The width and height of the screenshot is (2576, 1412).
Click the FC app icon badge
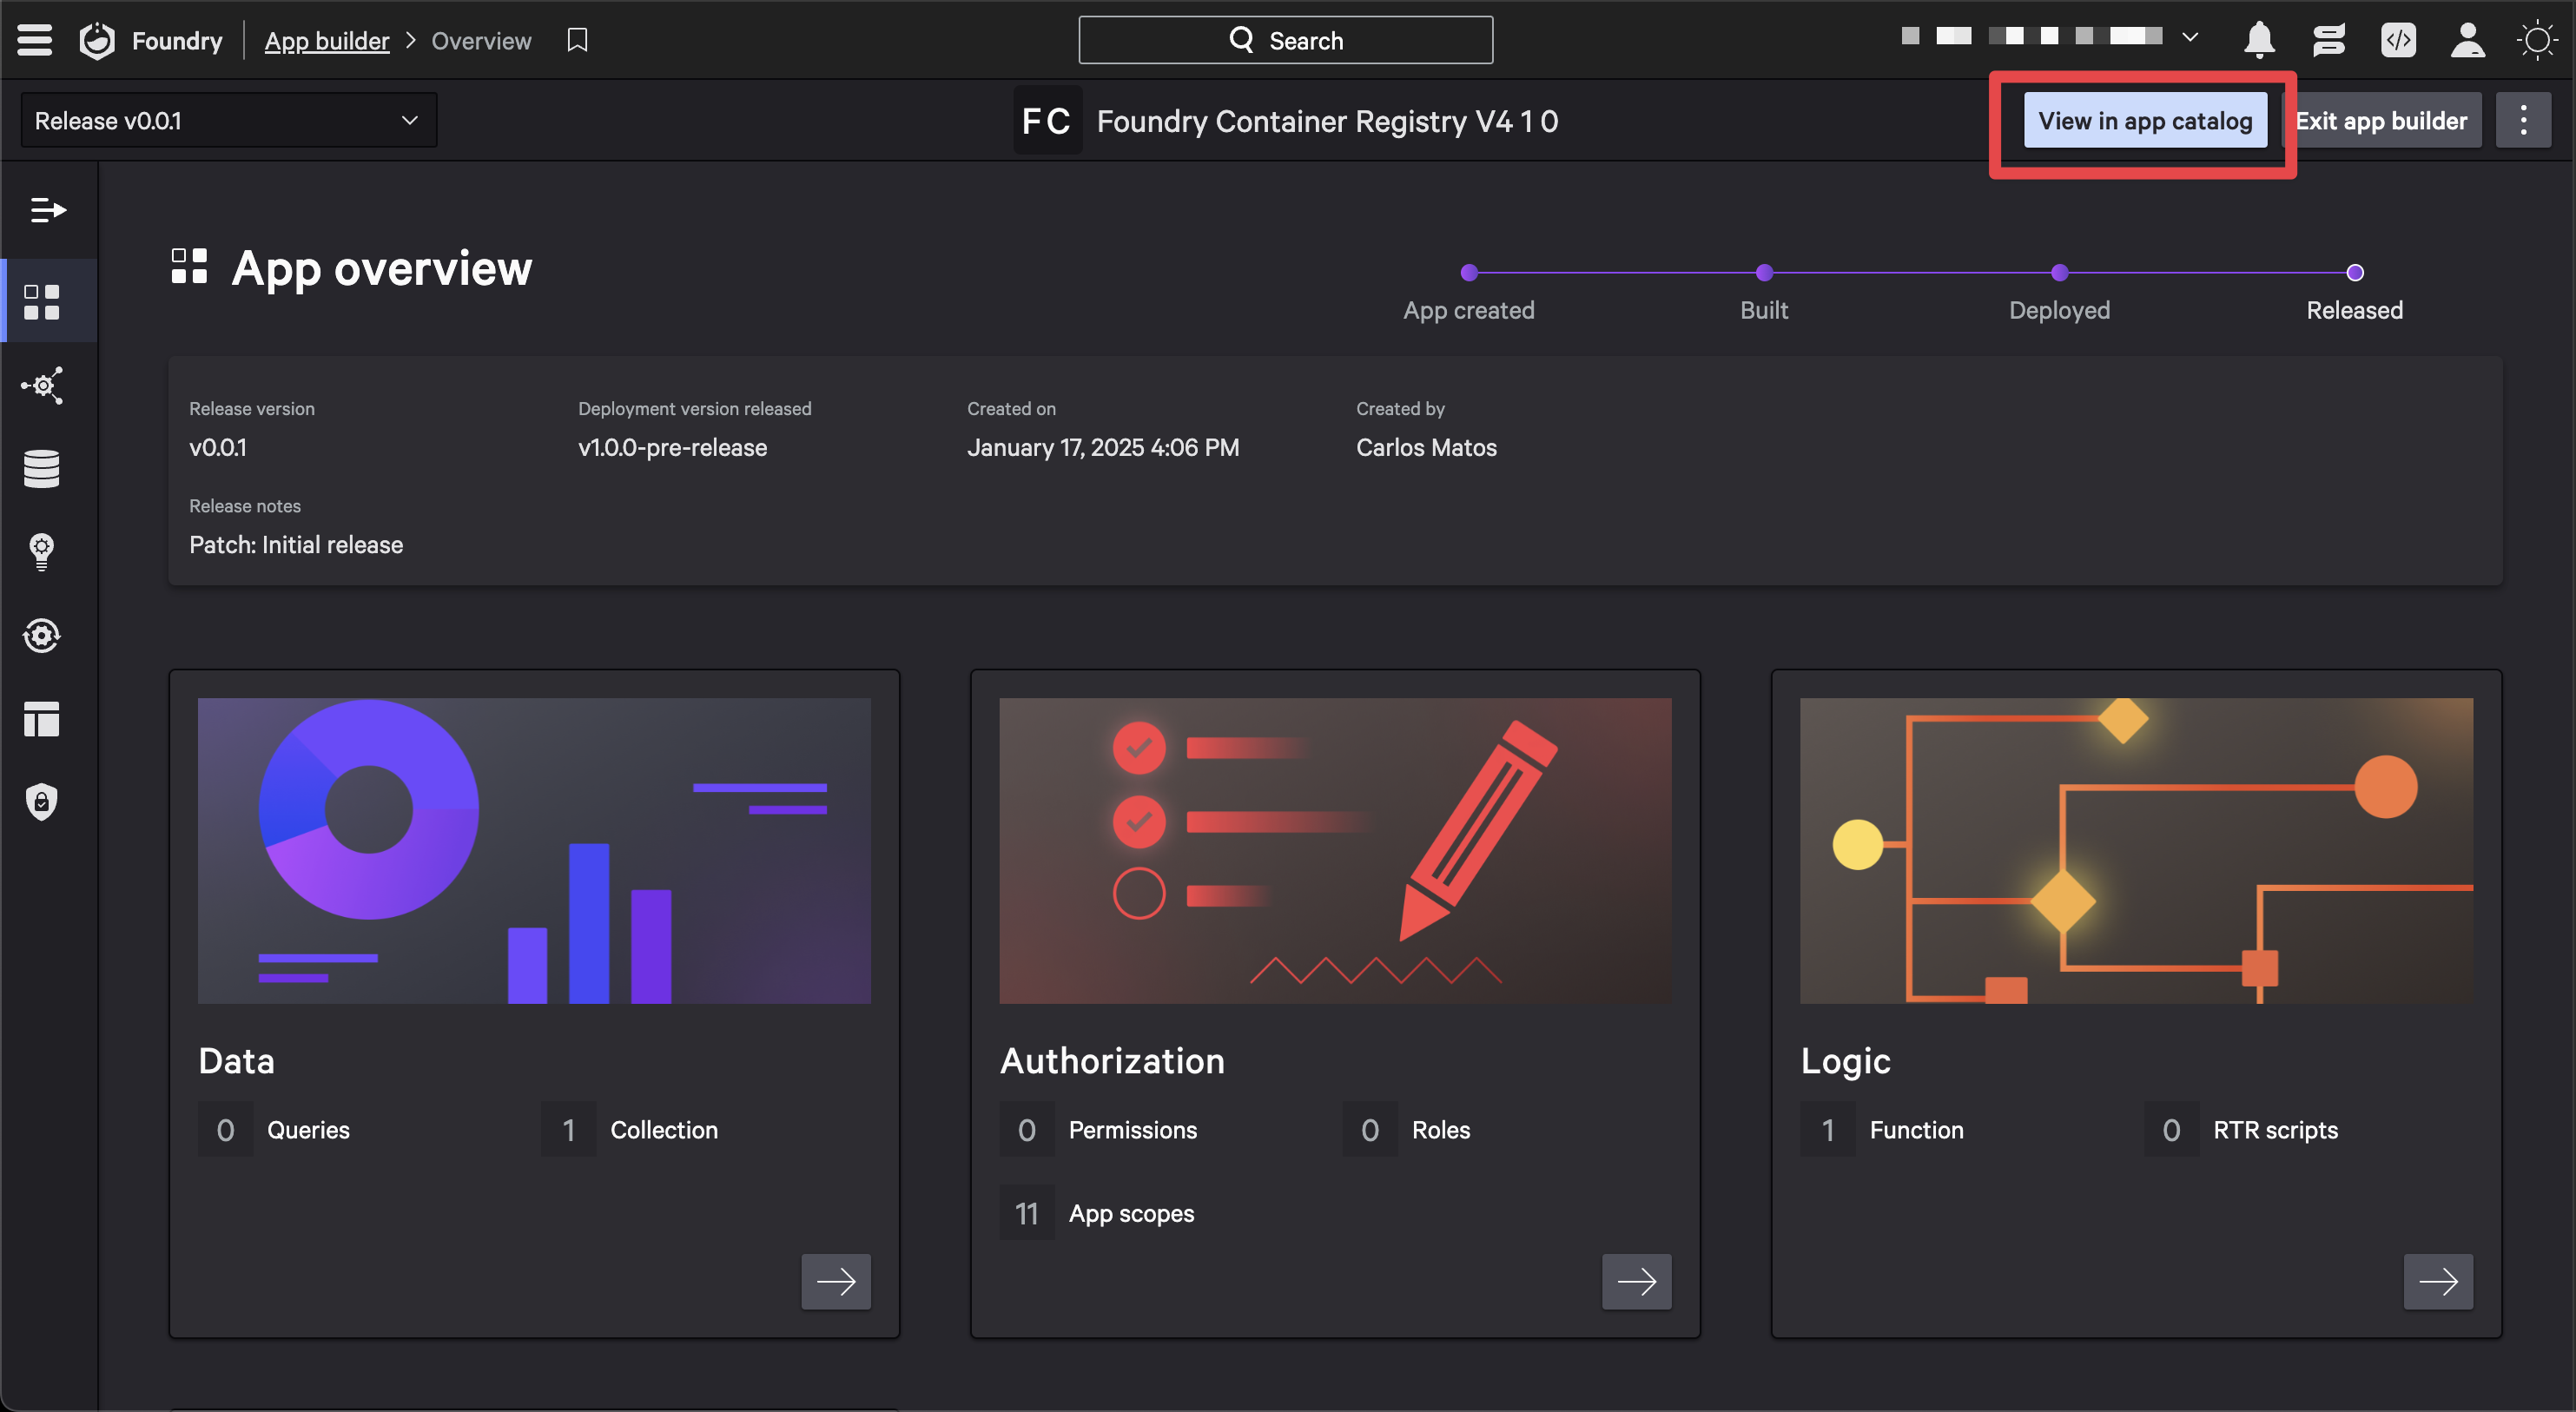click(x=1047, y=121)
